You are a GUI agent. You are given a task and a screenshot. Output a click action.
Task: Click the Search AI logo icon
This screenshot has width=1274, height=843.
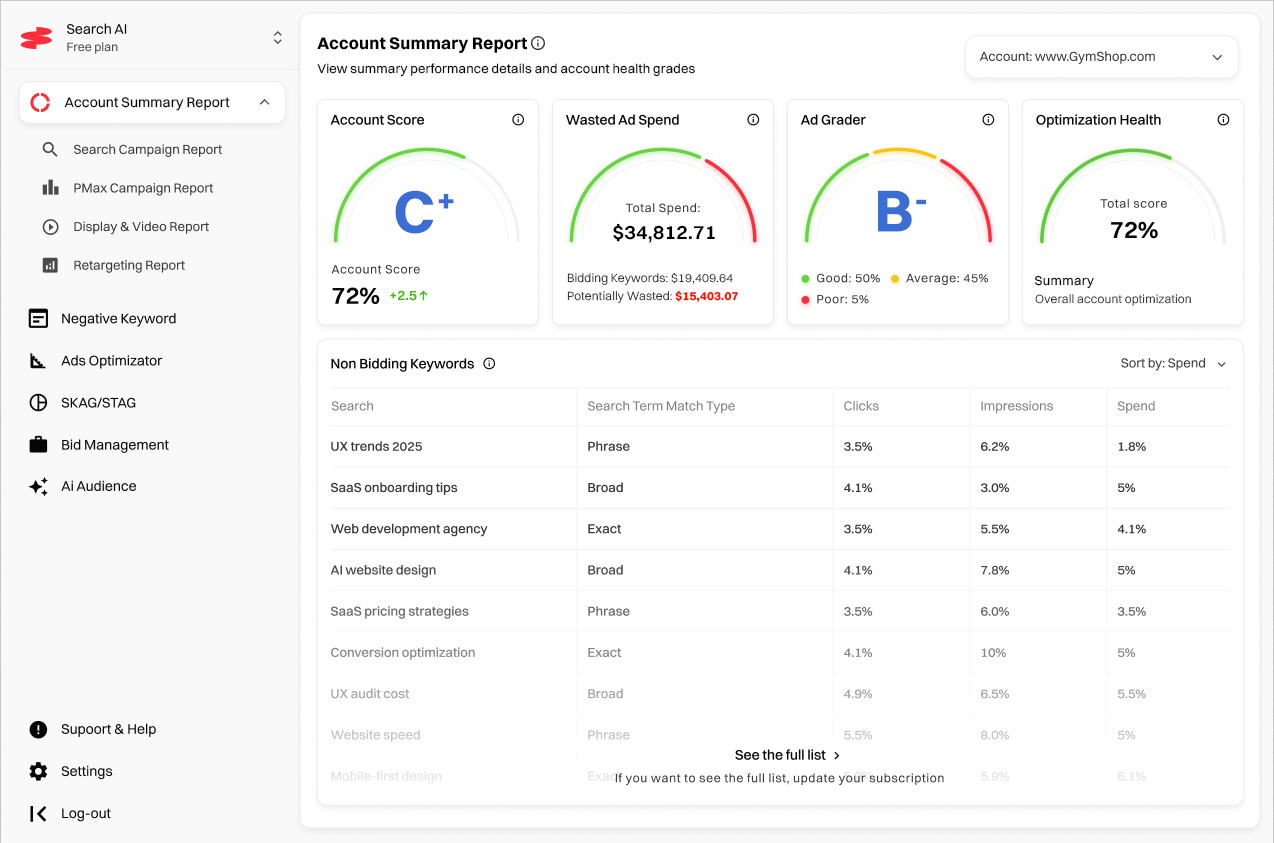[36, 38]
